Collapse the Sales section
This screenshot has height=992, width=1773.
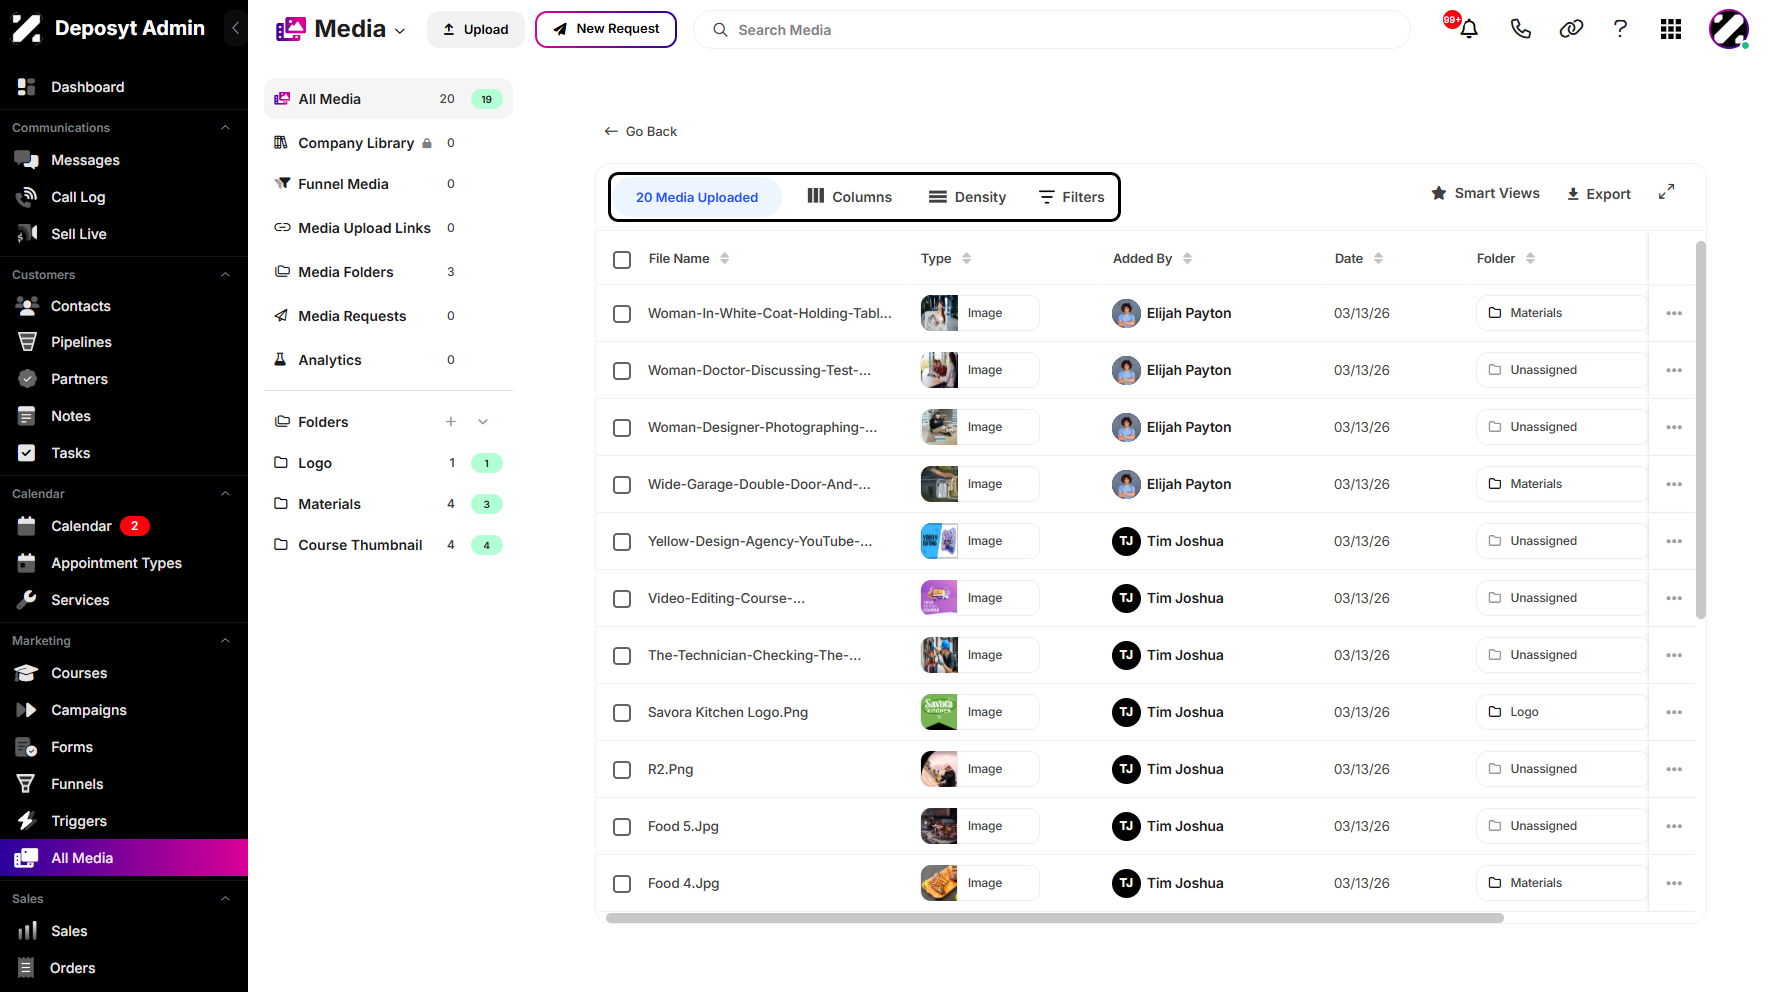pos(225,899)
